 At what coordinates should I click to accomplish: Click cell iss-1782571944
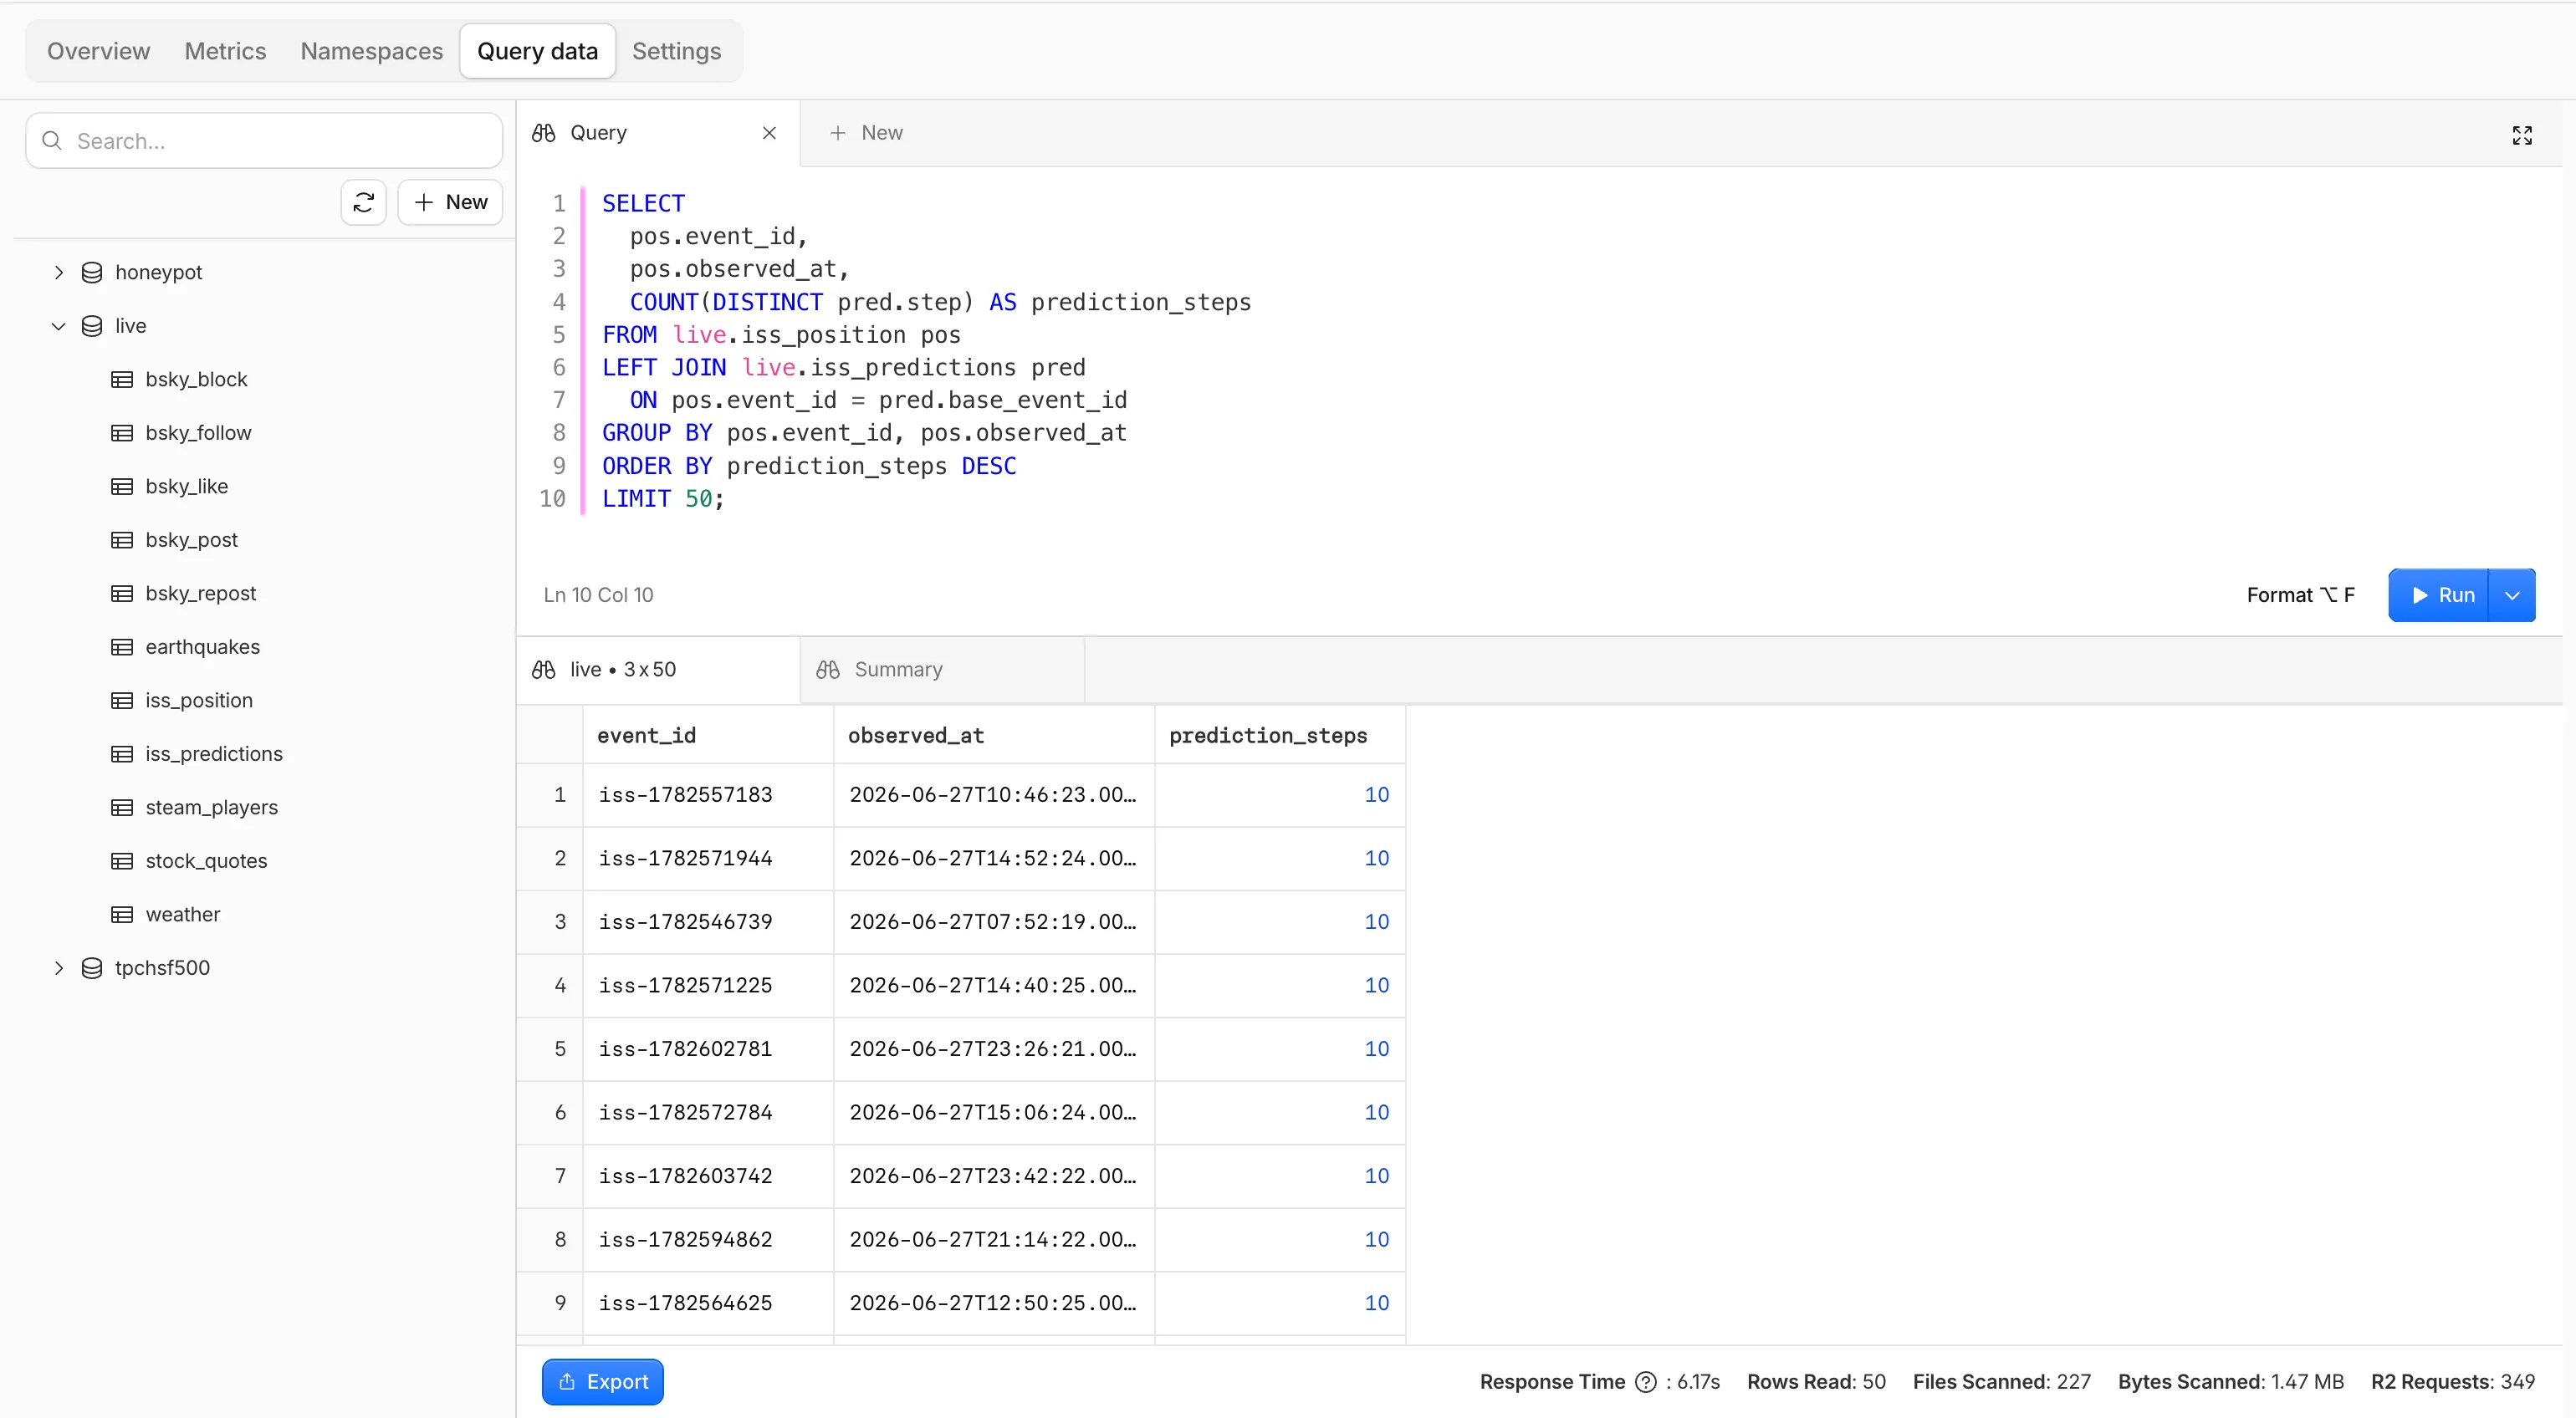tap(708, 858)
